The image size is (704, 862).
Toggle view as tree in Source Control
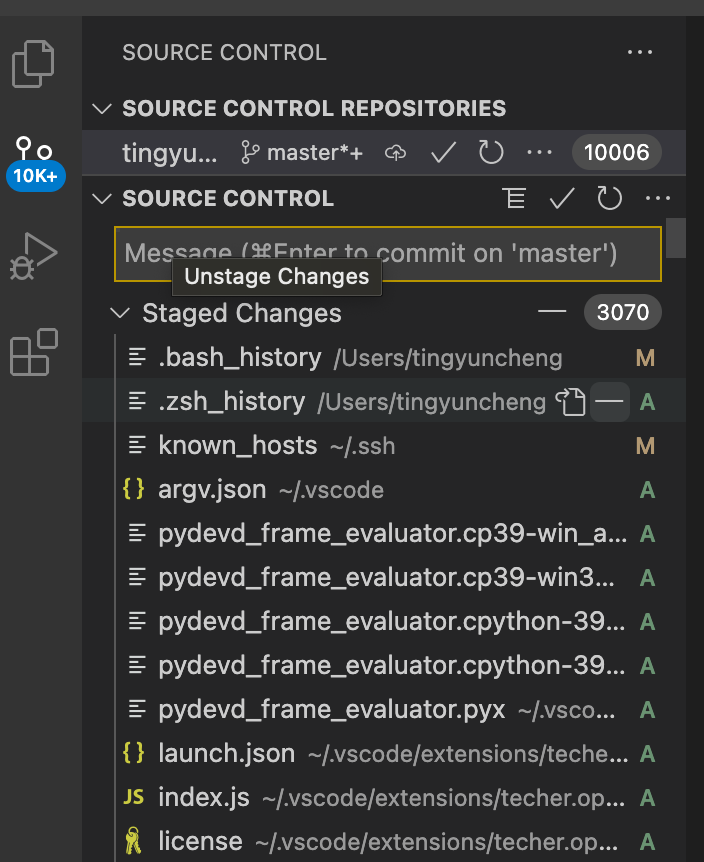pos(515,199)
